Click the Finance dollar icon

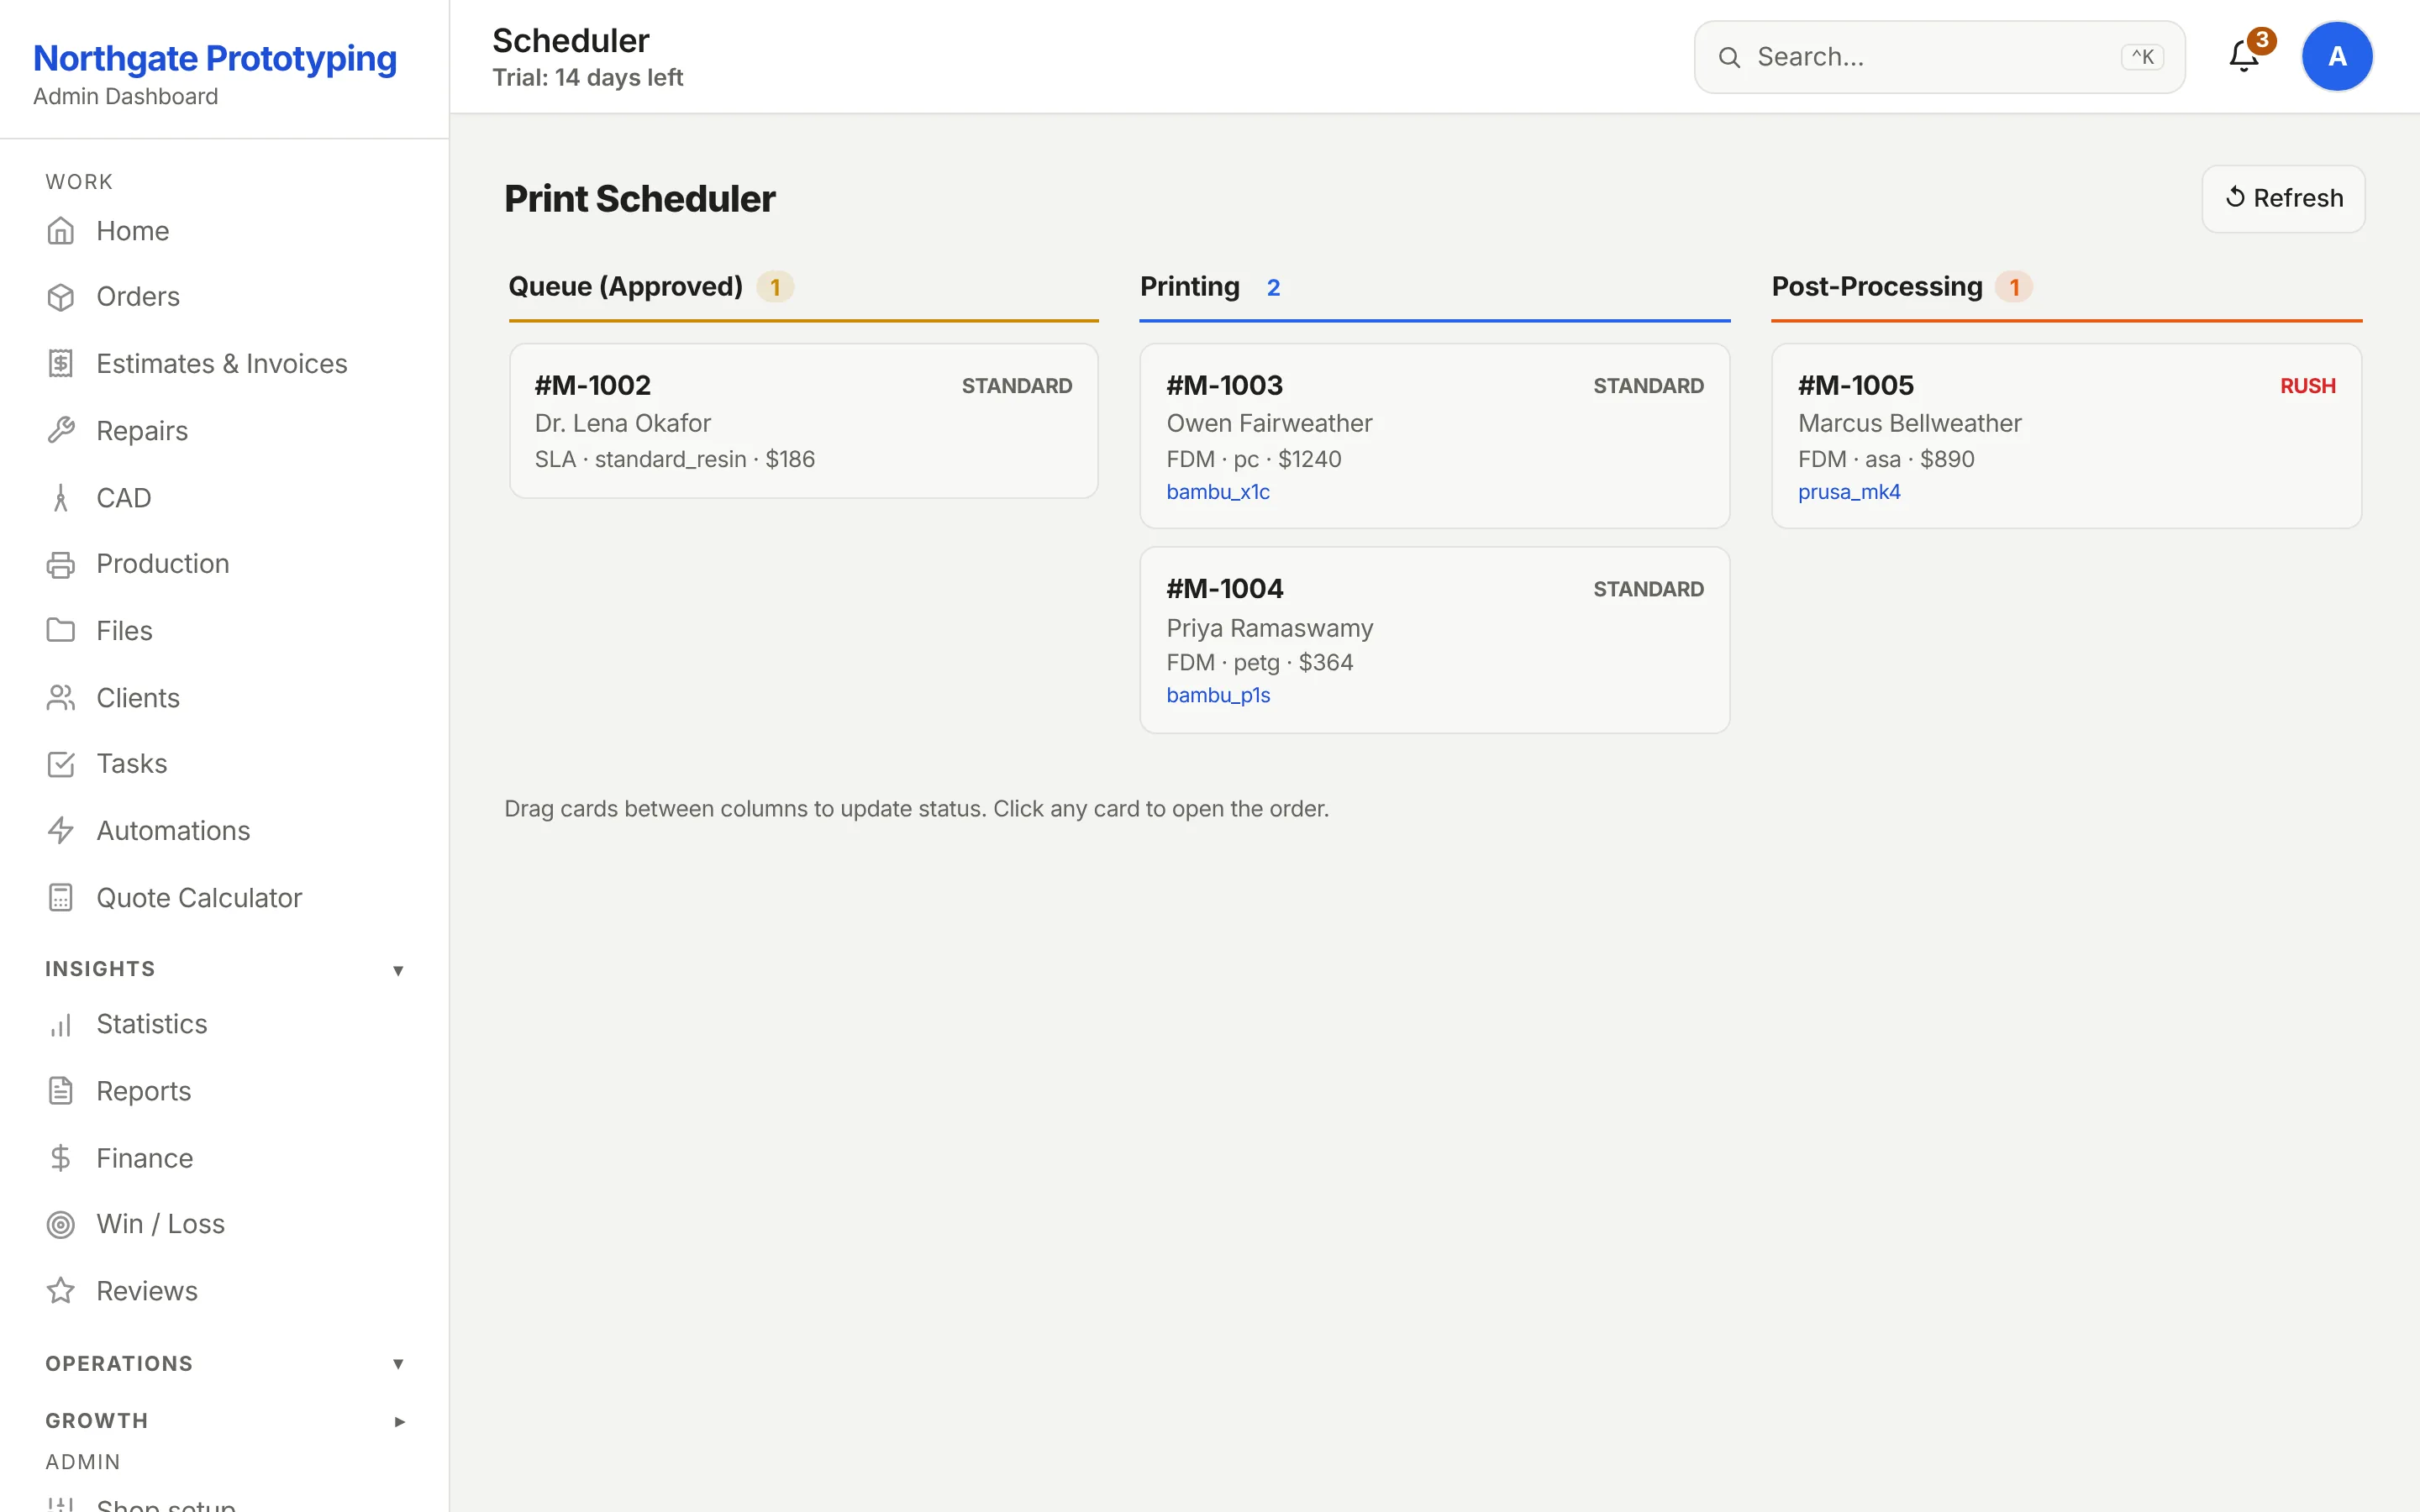[x=60, y=1158]
